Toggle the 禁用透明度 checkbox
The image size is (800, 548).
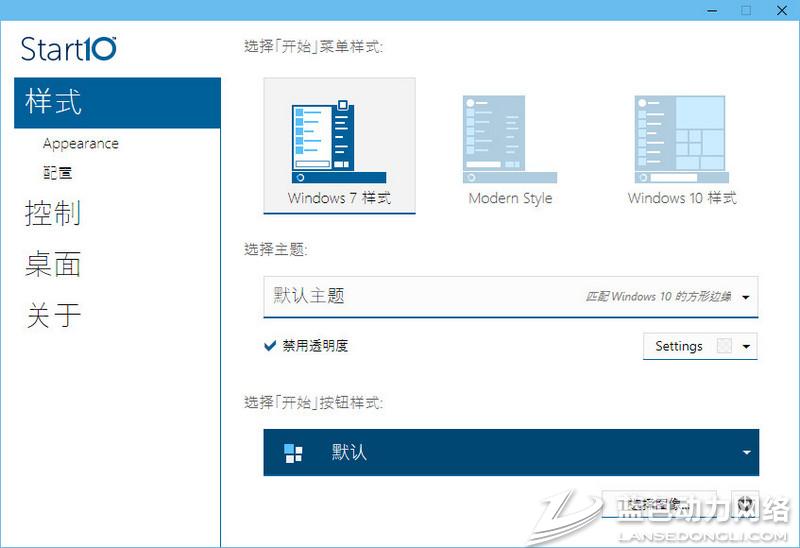270,346
